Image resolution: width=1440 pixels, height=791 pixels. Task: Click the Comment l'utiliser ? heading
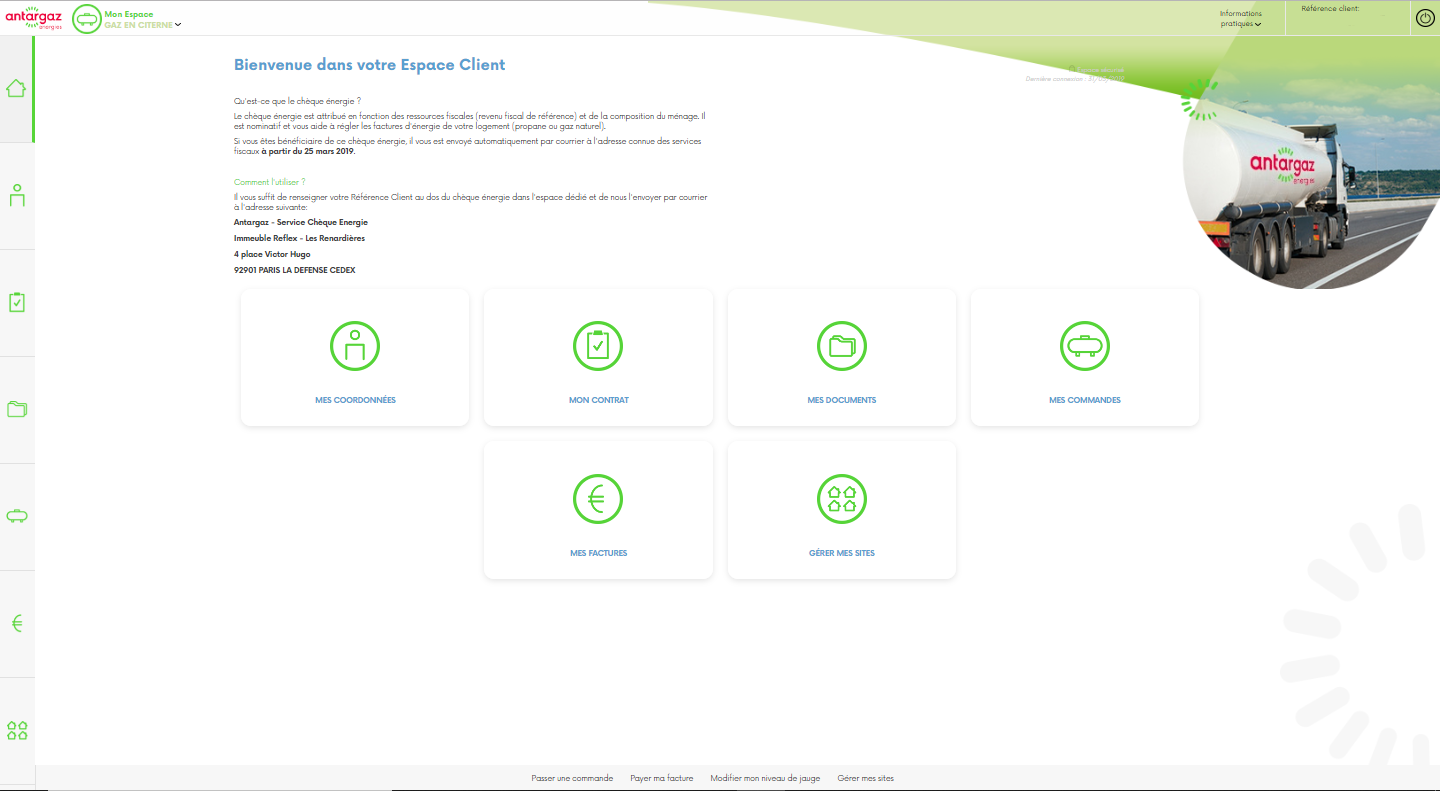(270, 182)
